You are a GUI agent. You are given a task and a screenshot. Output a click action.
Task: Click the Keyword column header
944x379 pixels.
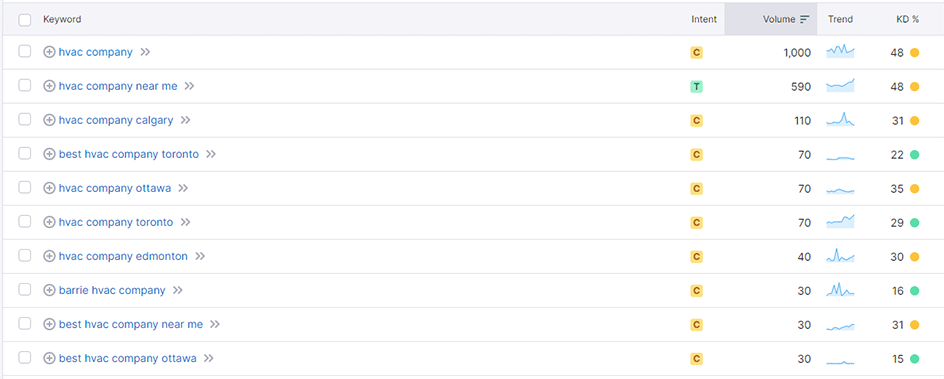[x=62, y=19]
